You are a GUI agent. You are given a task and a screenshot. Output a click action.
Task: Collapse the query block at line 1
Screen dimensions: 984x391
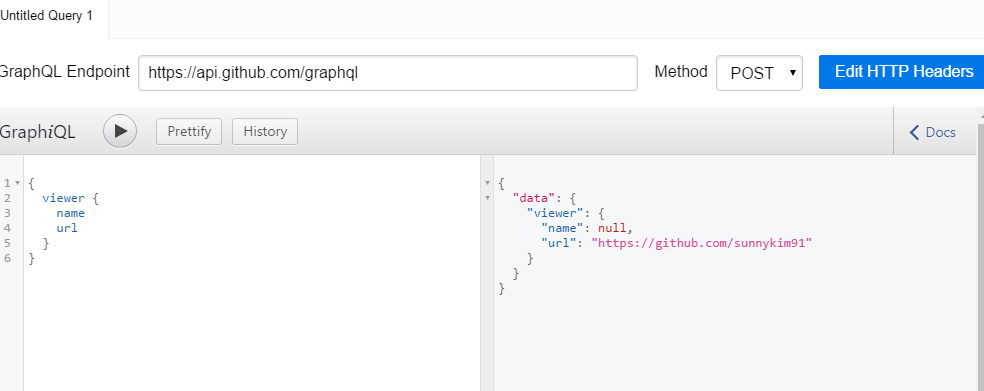tap(18, 183)
